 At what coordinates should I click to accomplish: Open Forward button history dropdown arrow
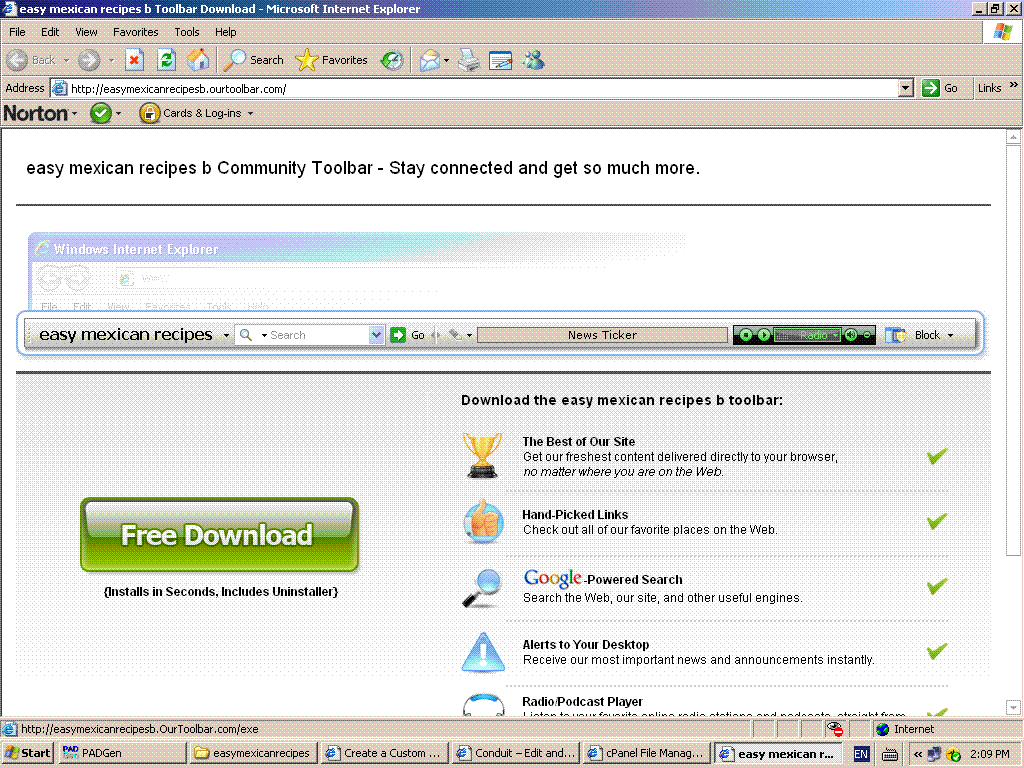tap(111, 60)
